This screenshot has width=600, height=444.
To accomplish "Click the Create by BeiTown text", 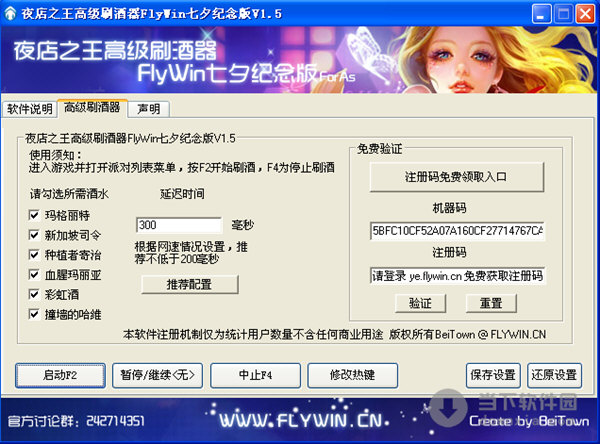I will click(530, 421).
